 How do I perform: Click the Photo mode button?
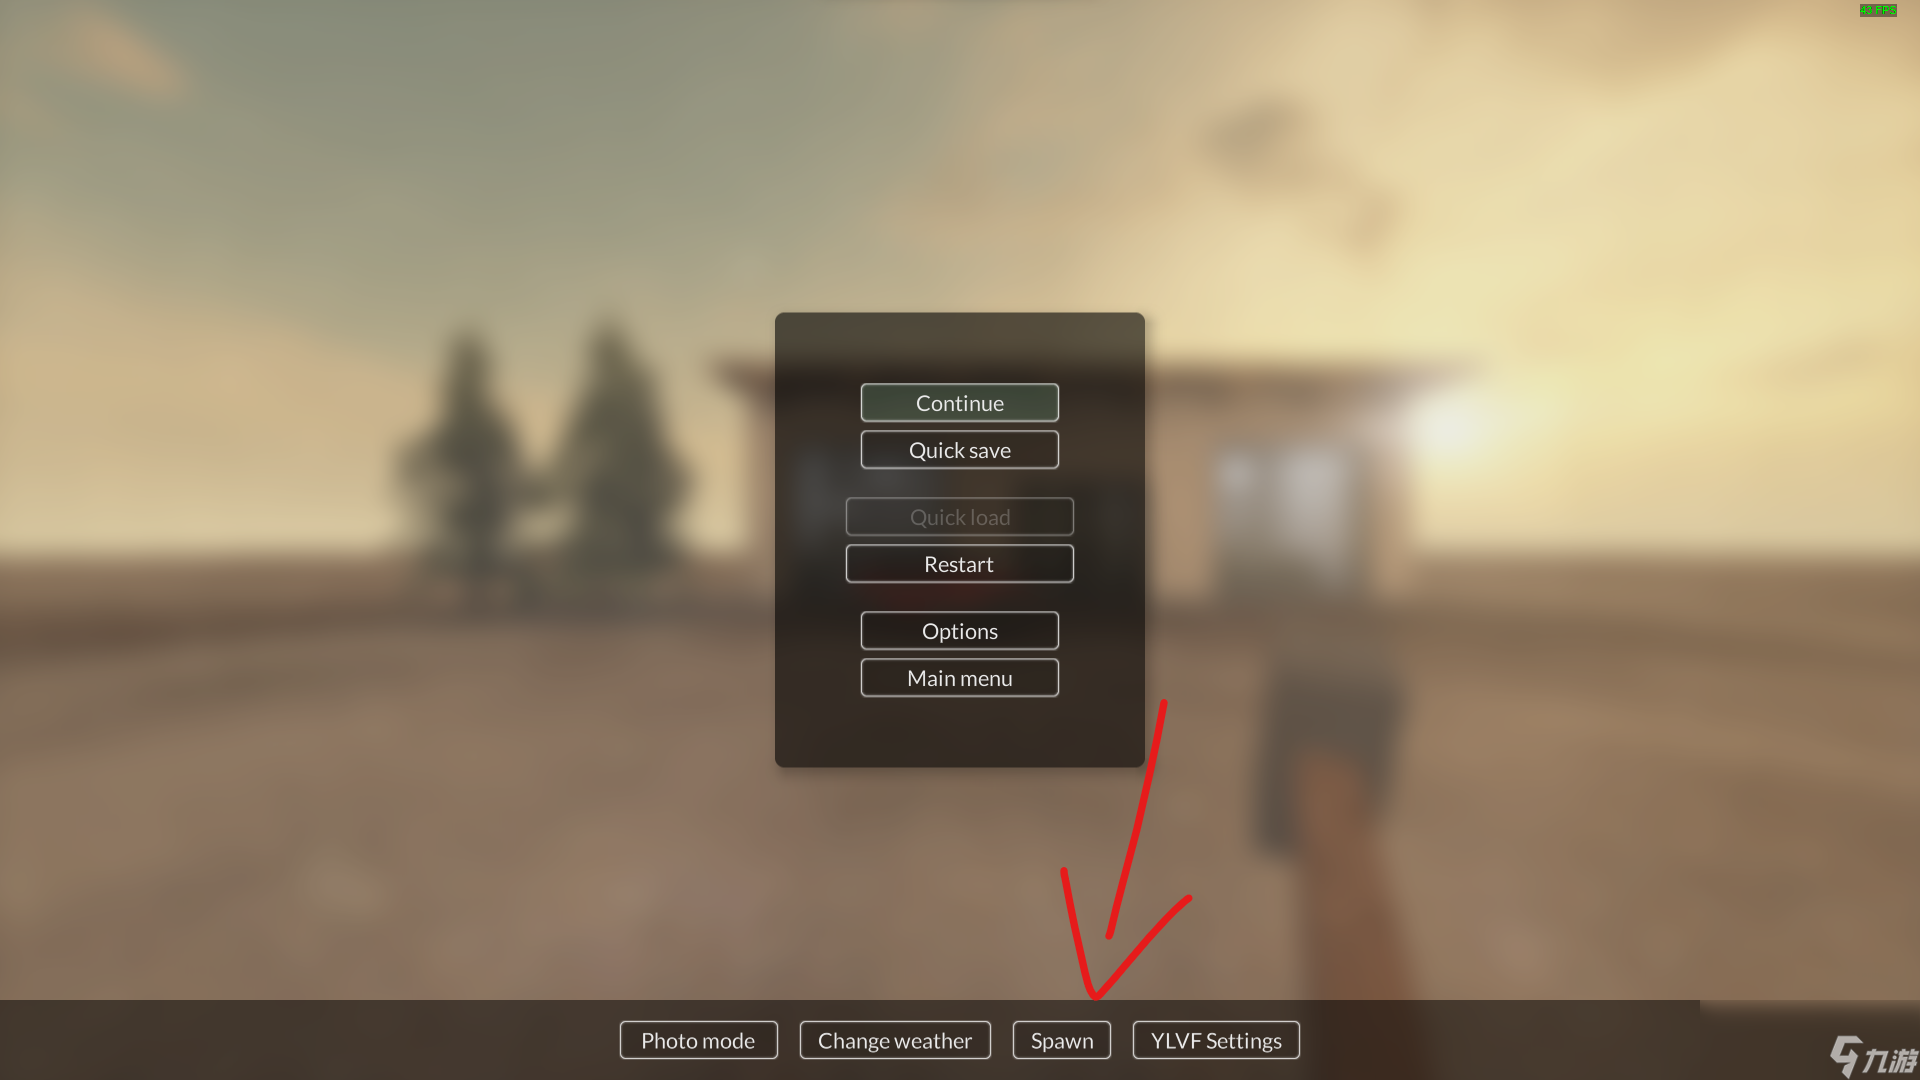click(698, 1039)
